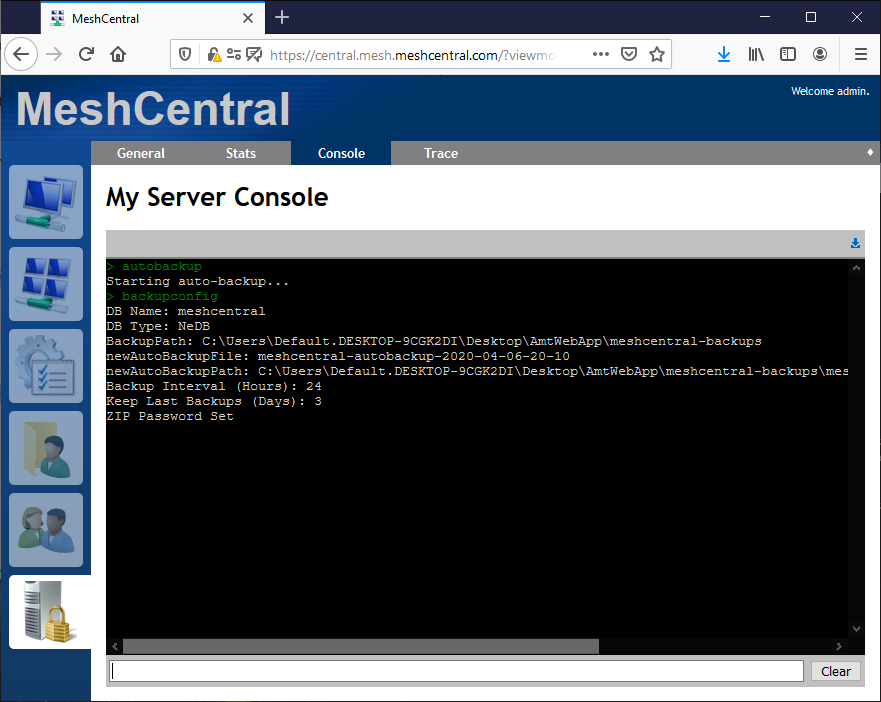Click the 'My Server Console' heading
This screenshot has width=881, height=702.
[217, 197]
